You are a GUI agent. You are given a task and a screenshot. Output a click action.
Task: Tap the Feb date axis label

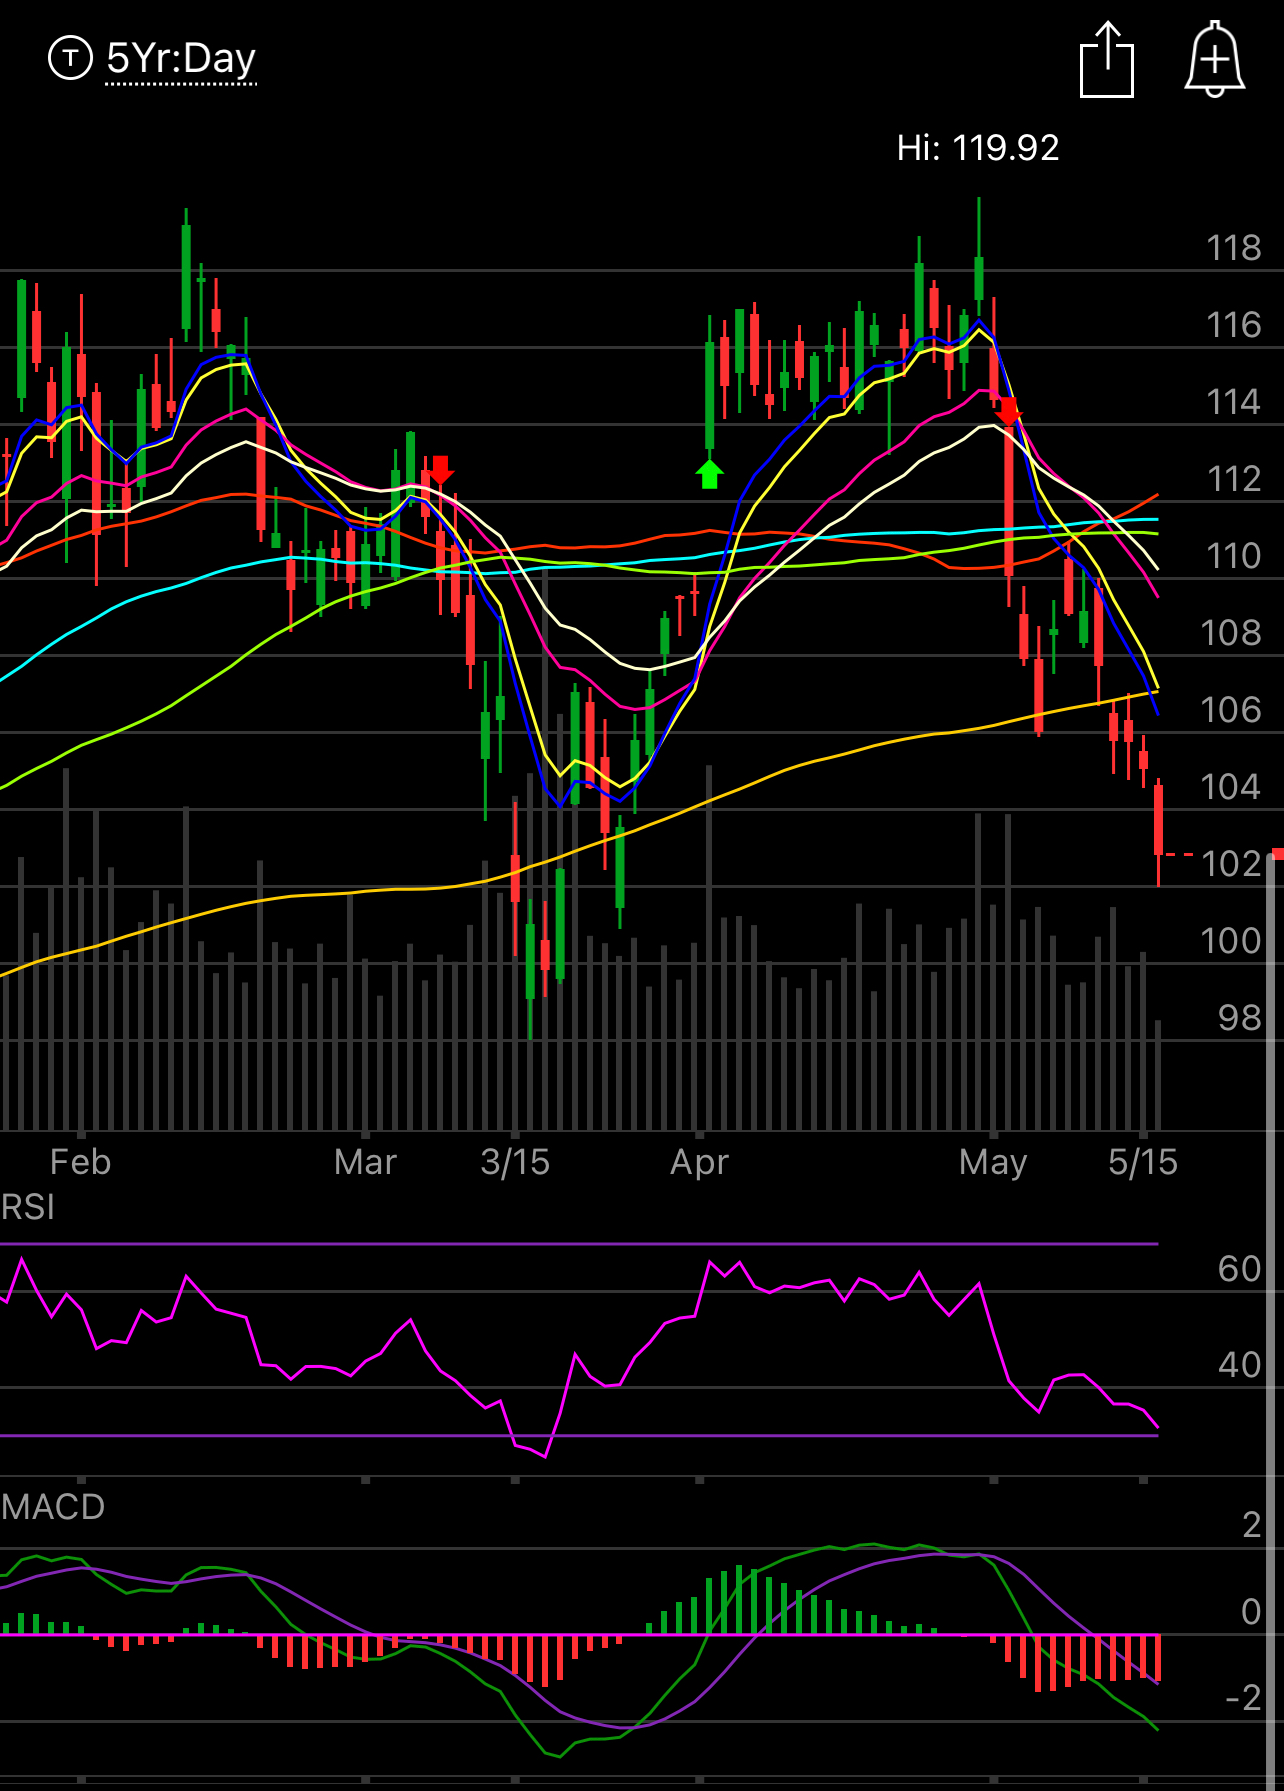click(80, 1162)
